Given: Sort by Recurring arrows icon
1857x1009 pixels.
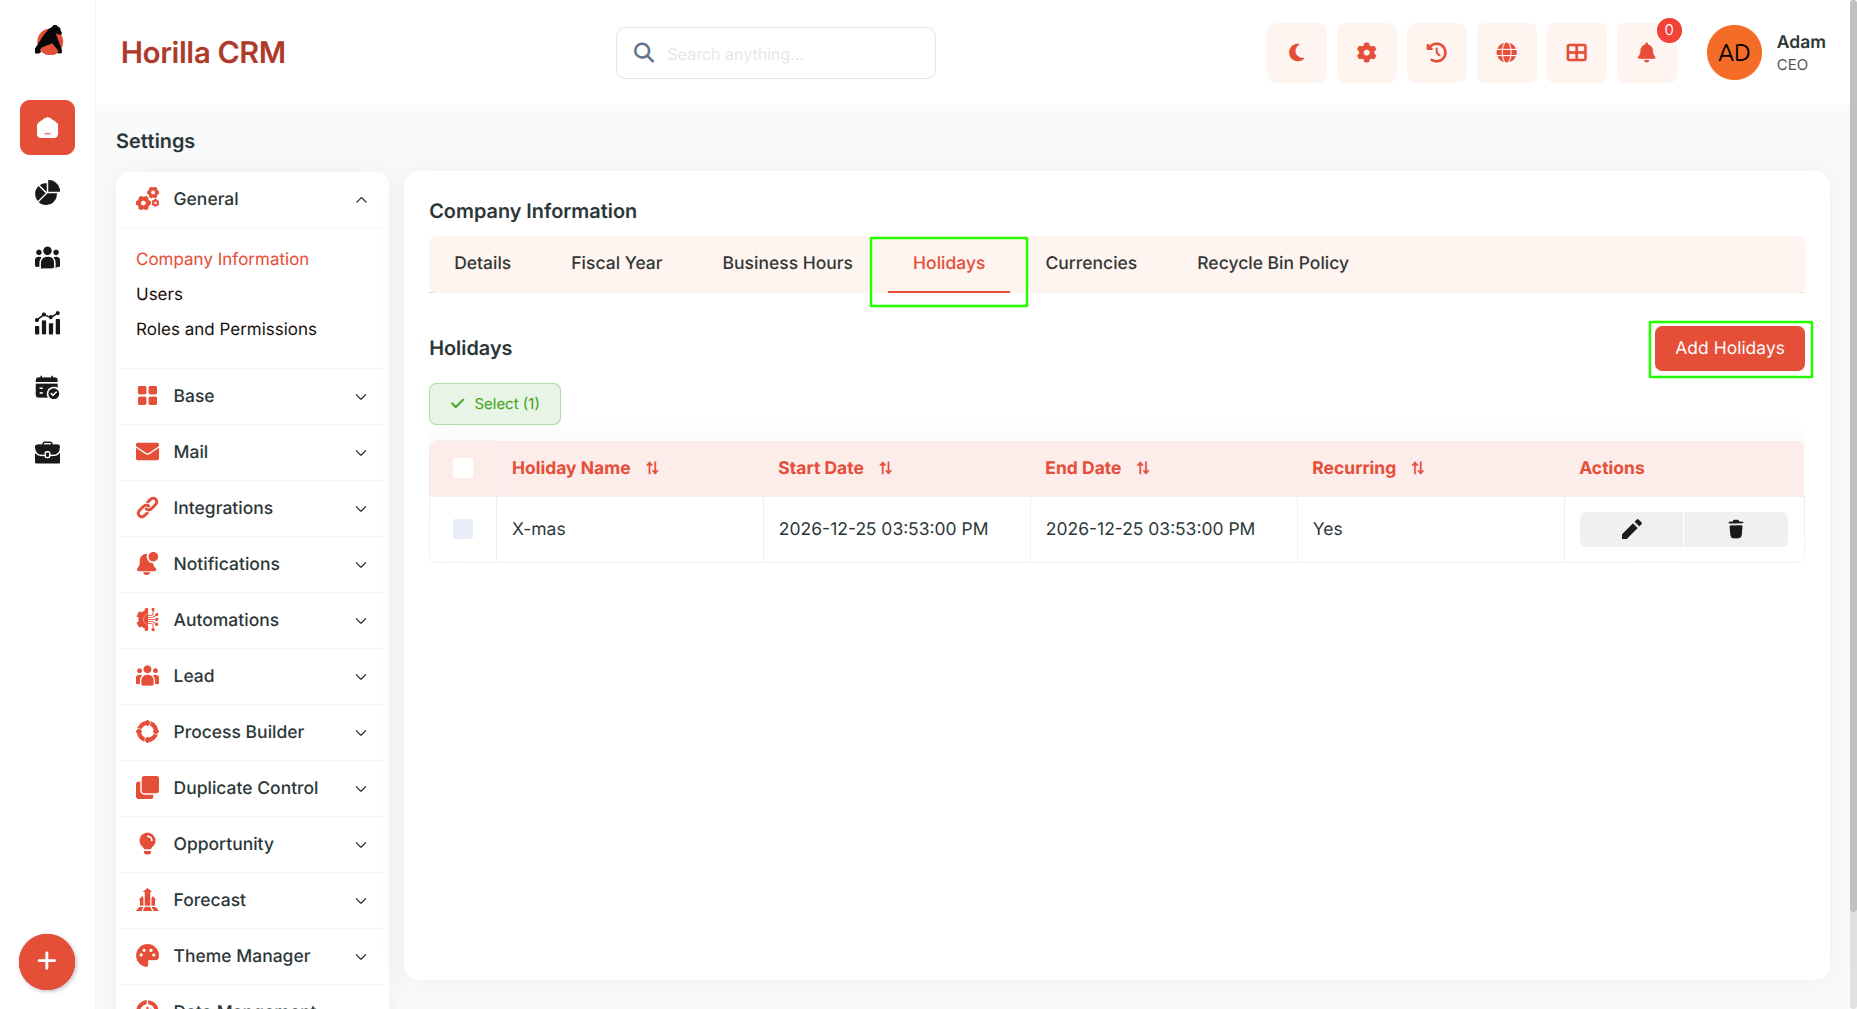Looking at the screenshot, I should [1417, 468].
